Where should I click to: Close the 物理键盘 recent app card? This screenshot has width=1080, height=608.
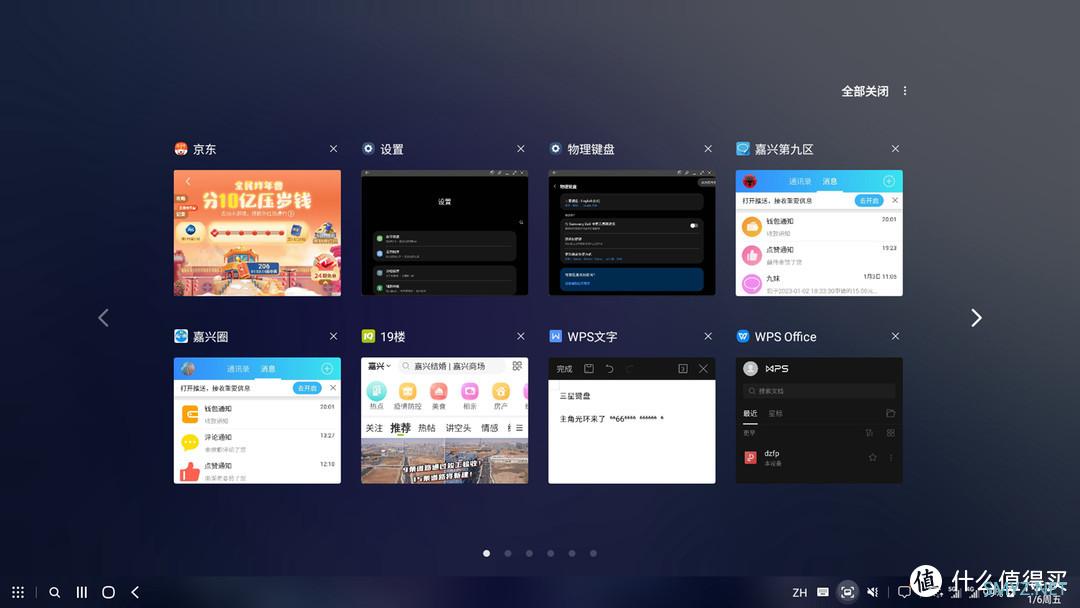(x=708, y=149)
